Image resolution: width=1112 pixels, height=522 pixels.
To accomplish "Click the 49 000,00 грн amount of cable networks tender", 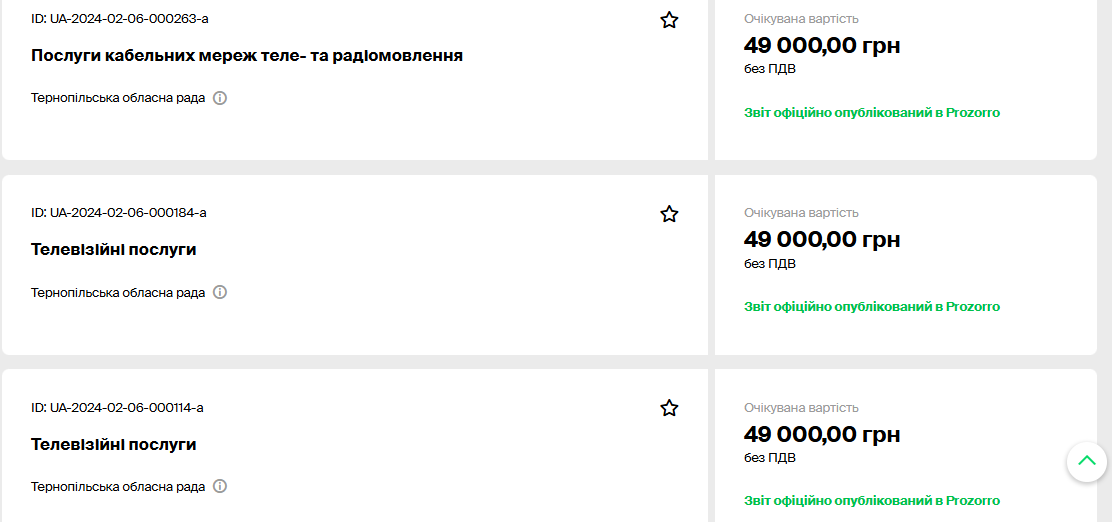I will click(821, 45).
